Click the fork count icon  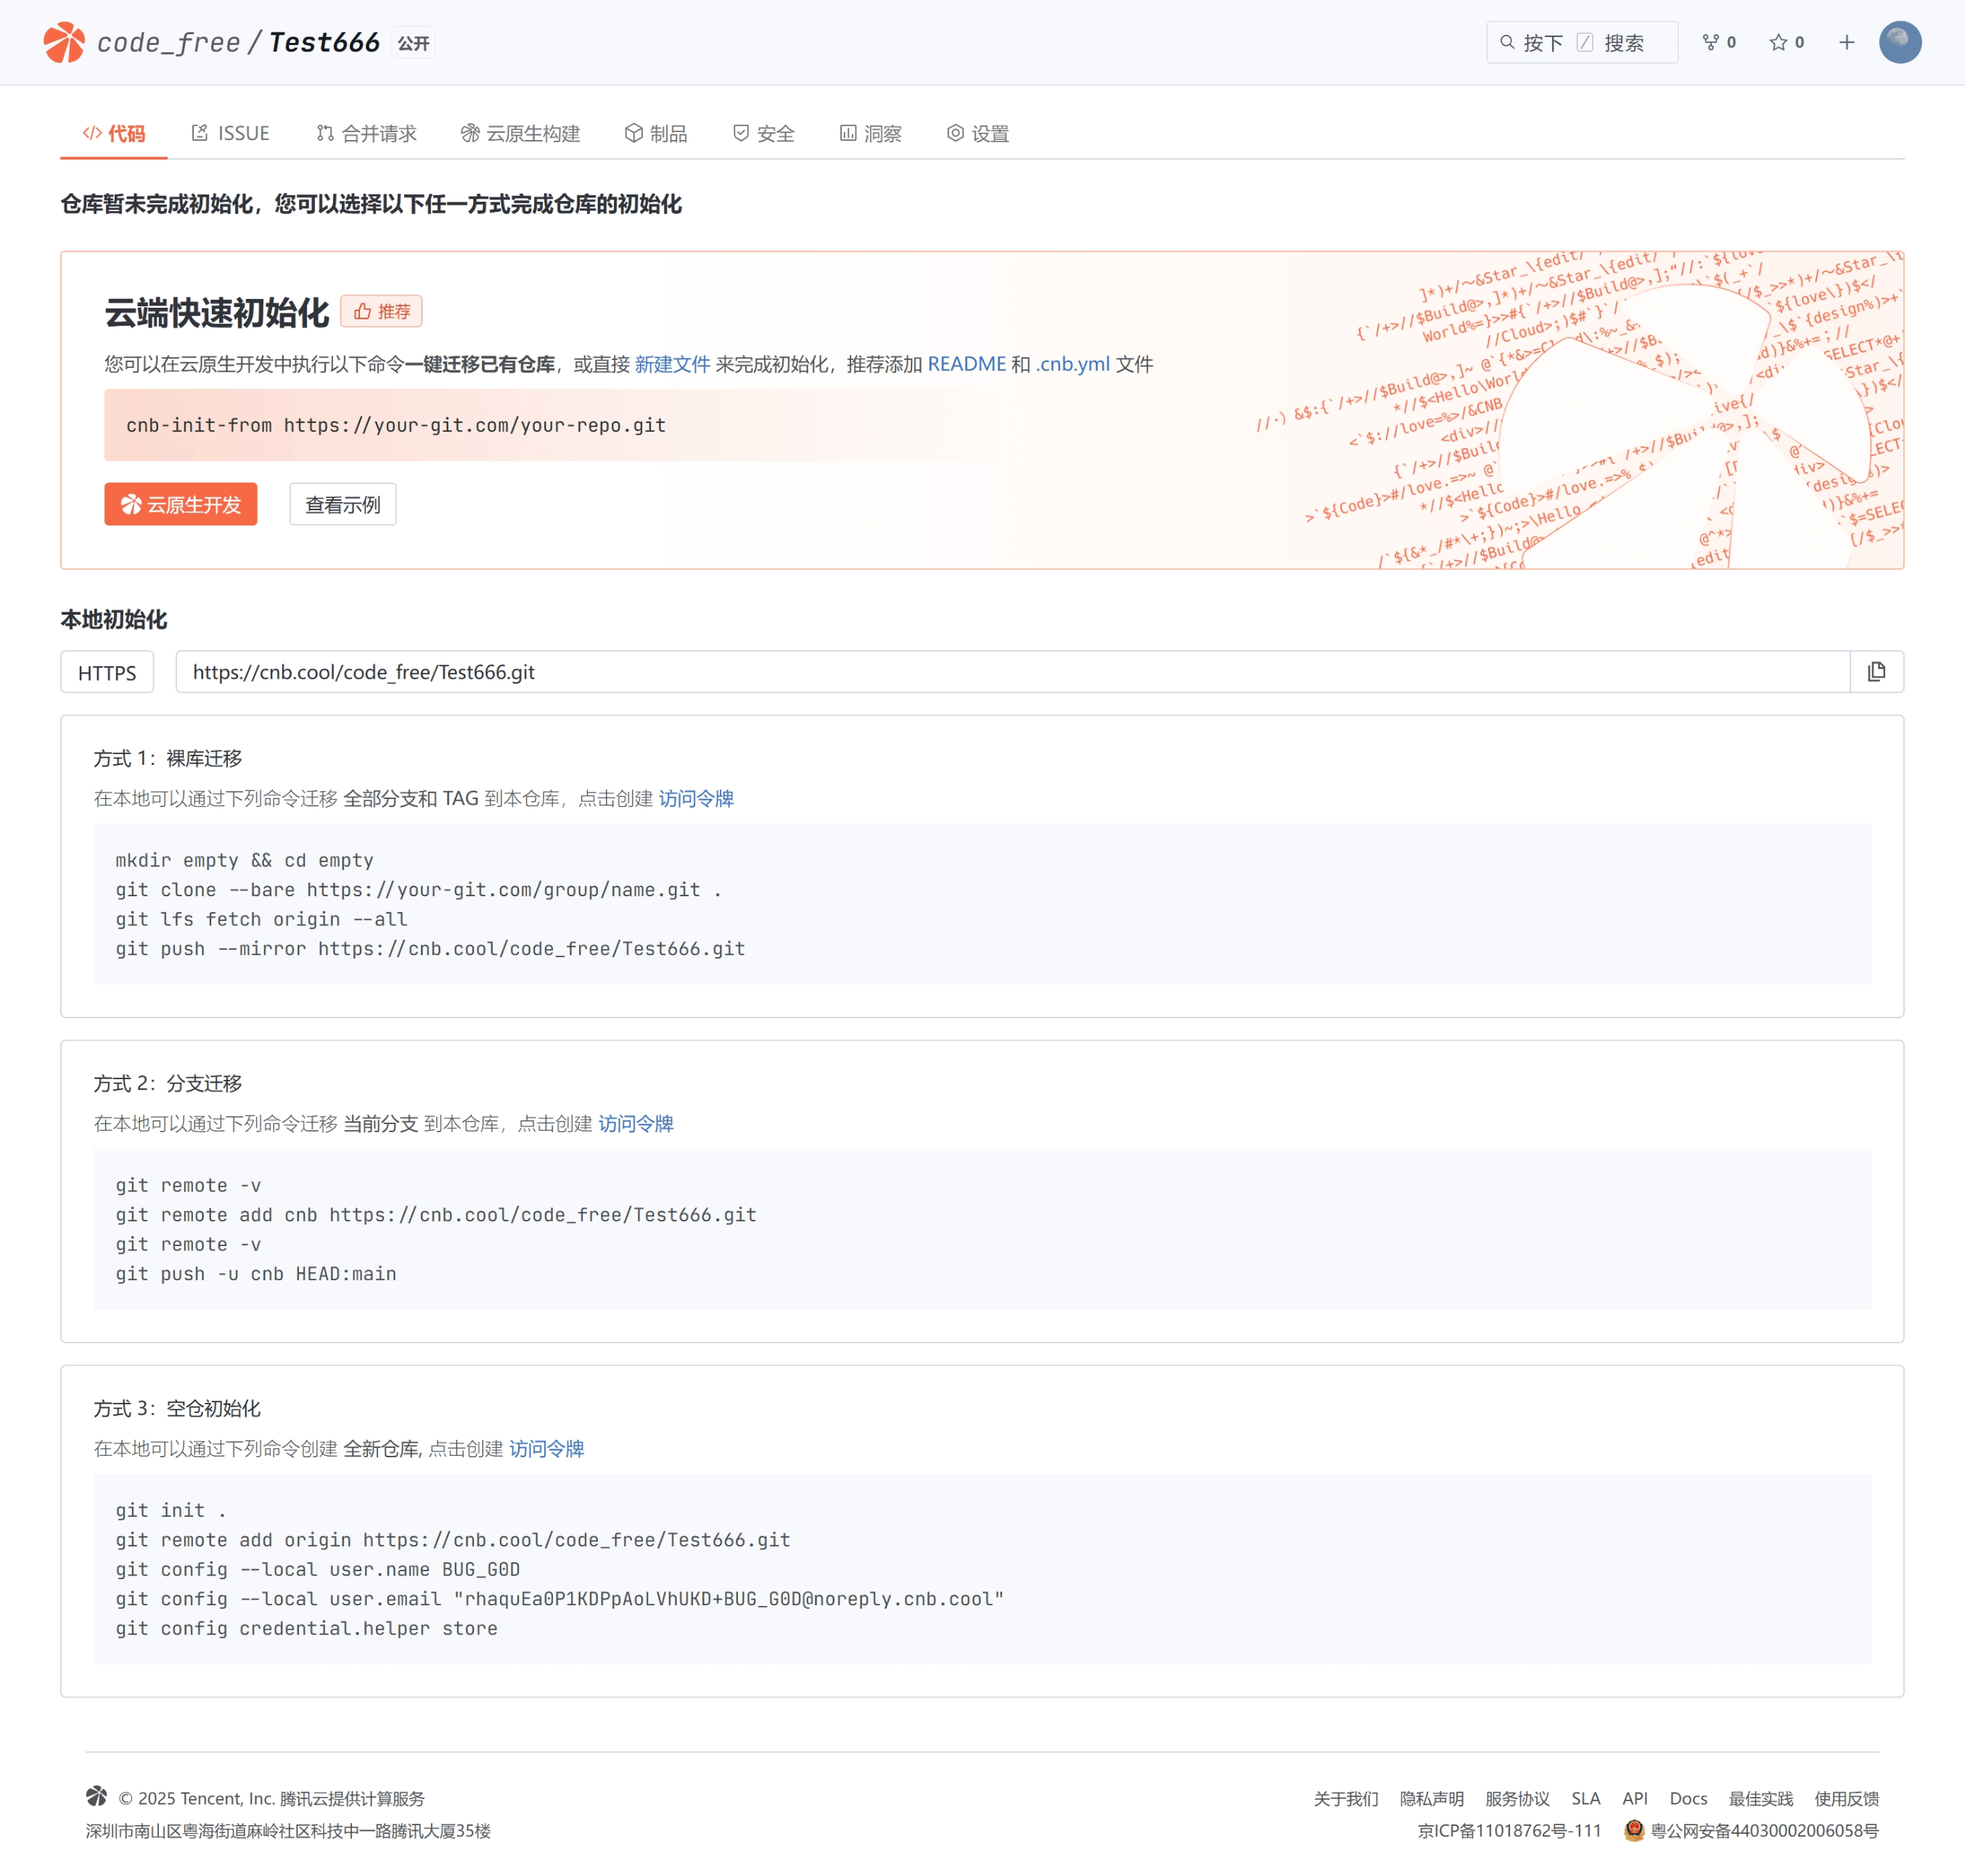pos(1711,42)
